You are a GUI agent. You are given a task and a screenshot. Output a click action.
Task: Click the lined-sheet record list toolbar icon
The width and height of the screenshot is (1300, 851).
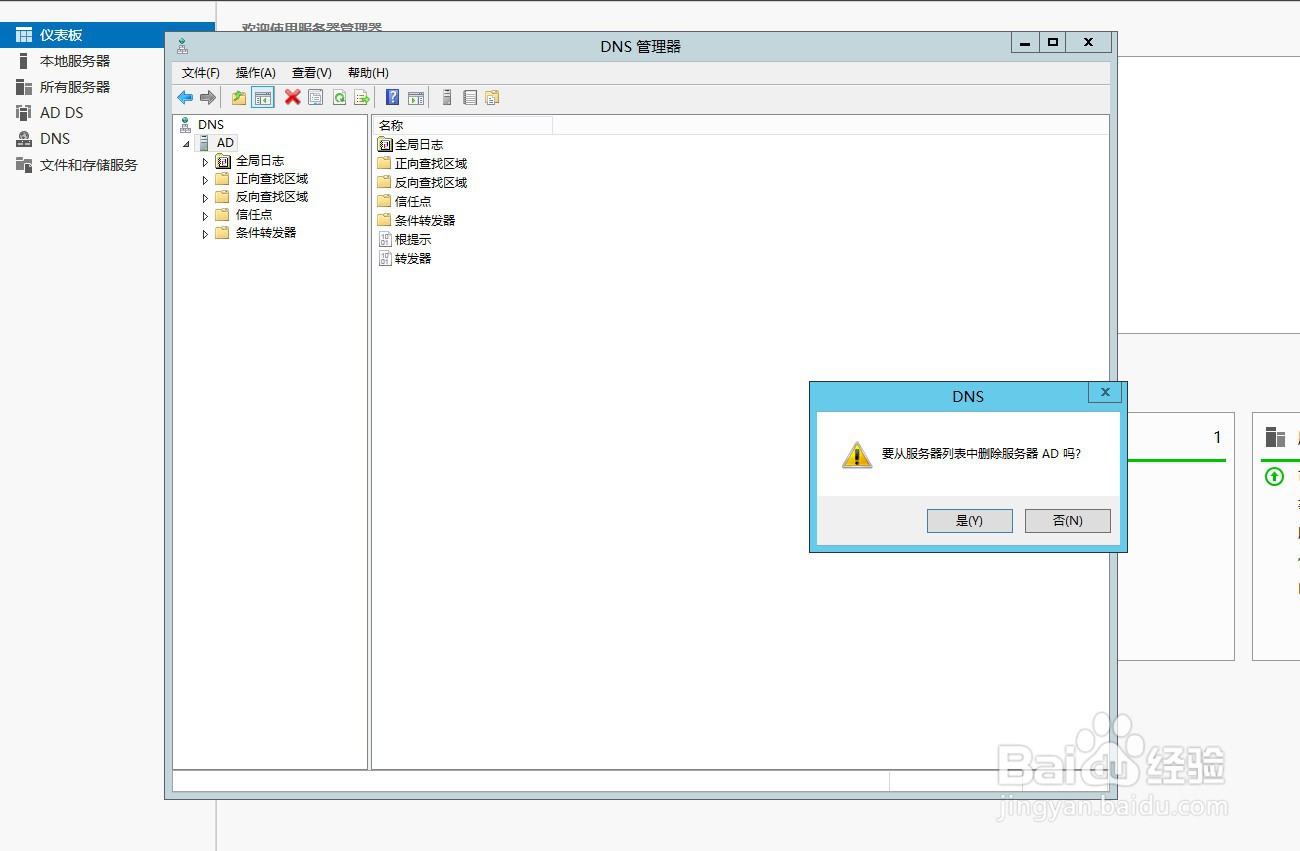pyautogui.click(x=470, y=97)
